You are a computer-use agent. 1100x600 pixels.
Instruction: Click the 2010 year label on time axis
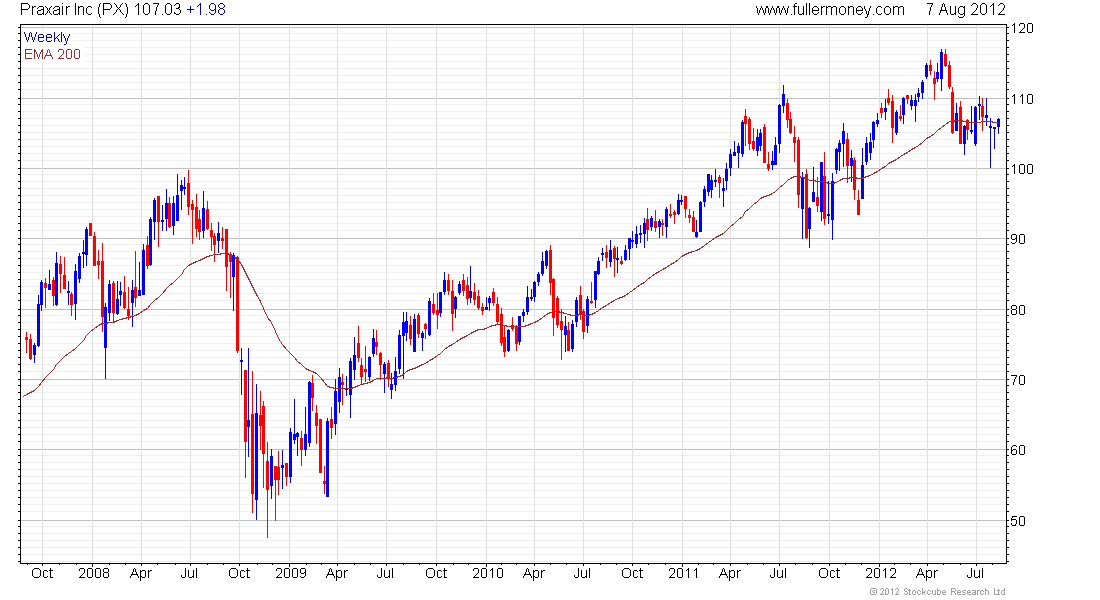[x=488, y=573]
